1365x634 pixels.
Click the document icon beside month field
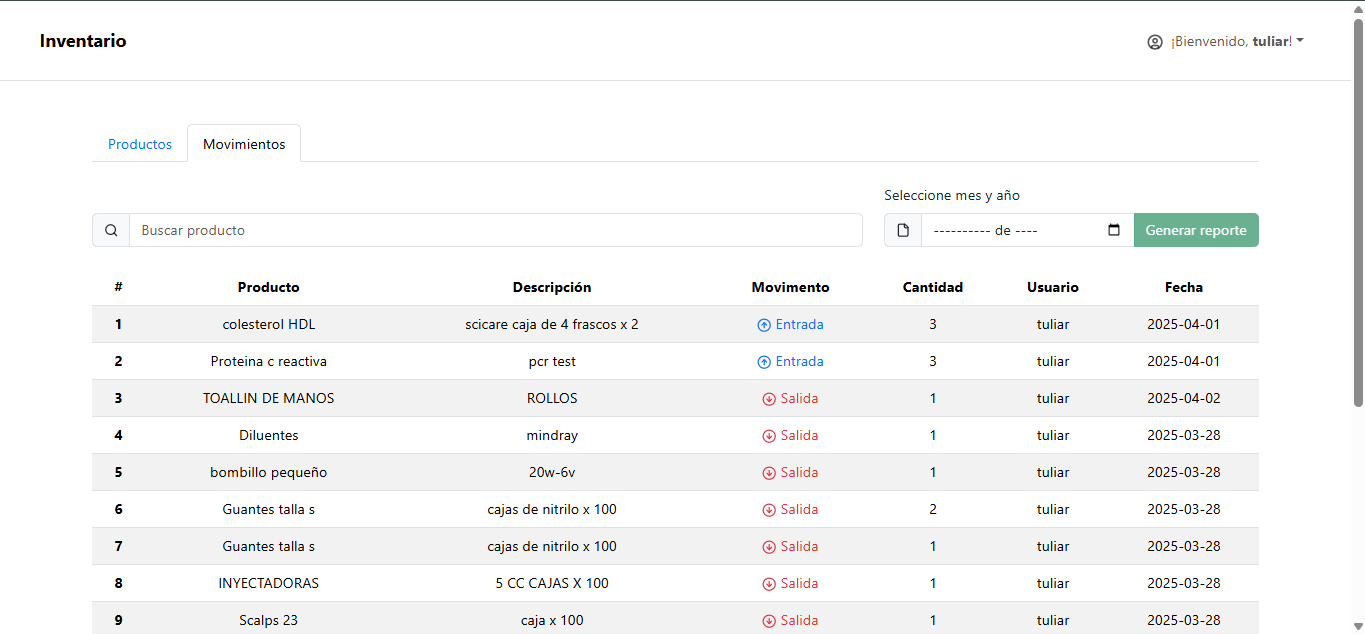tap(903, 230)
